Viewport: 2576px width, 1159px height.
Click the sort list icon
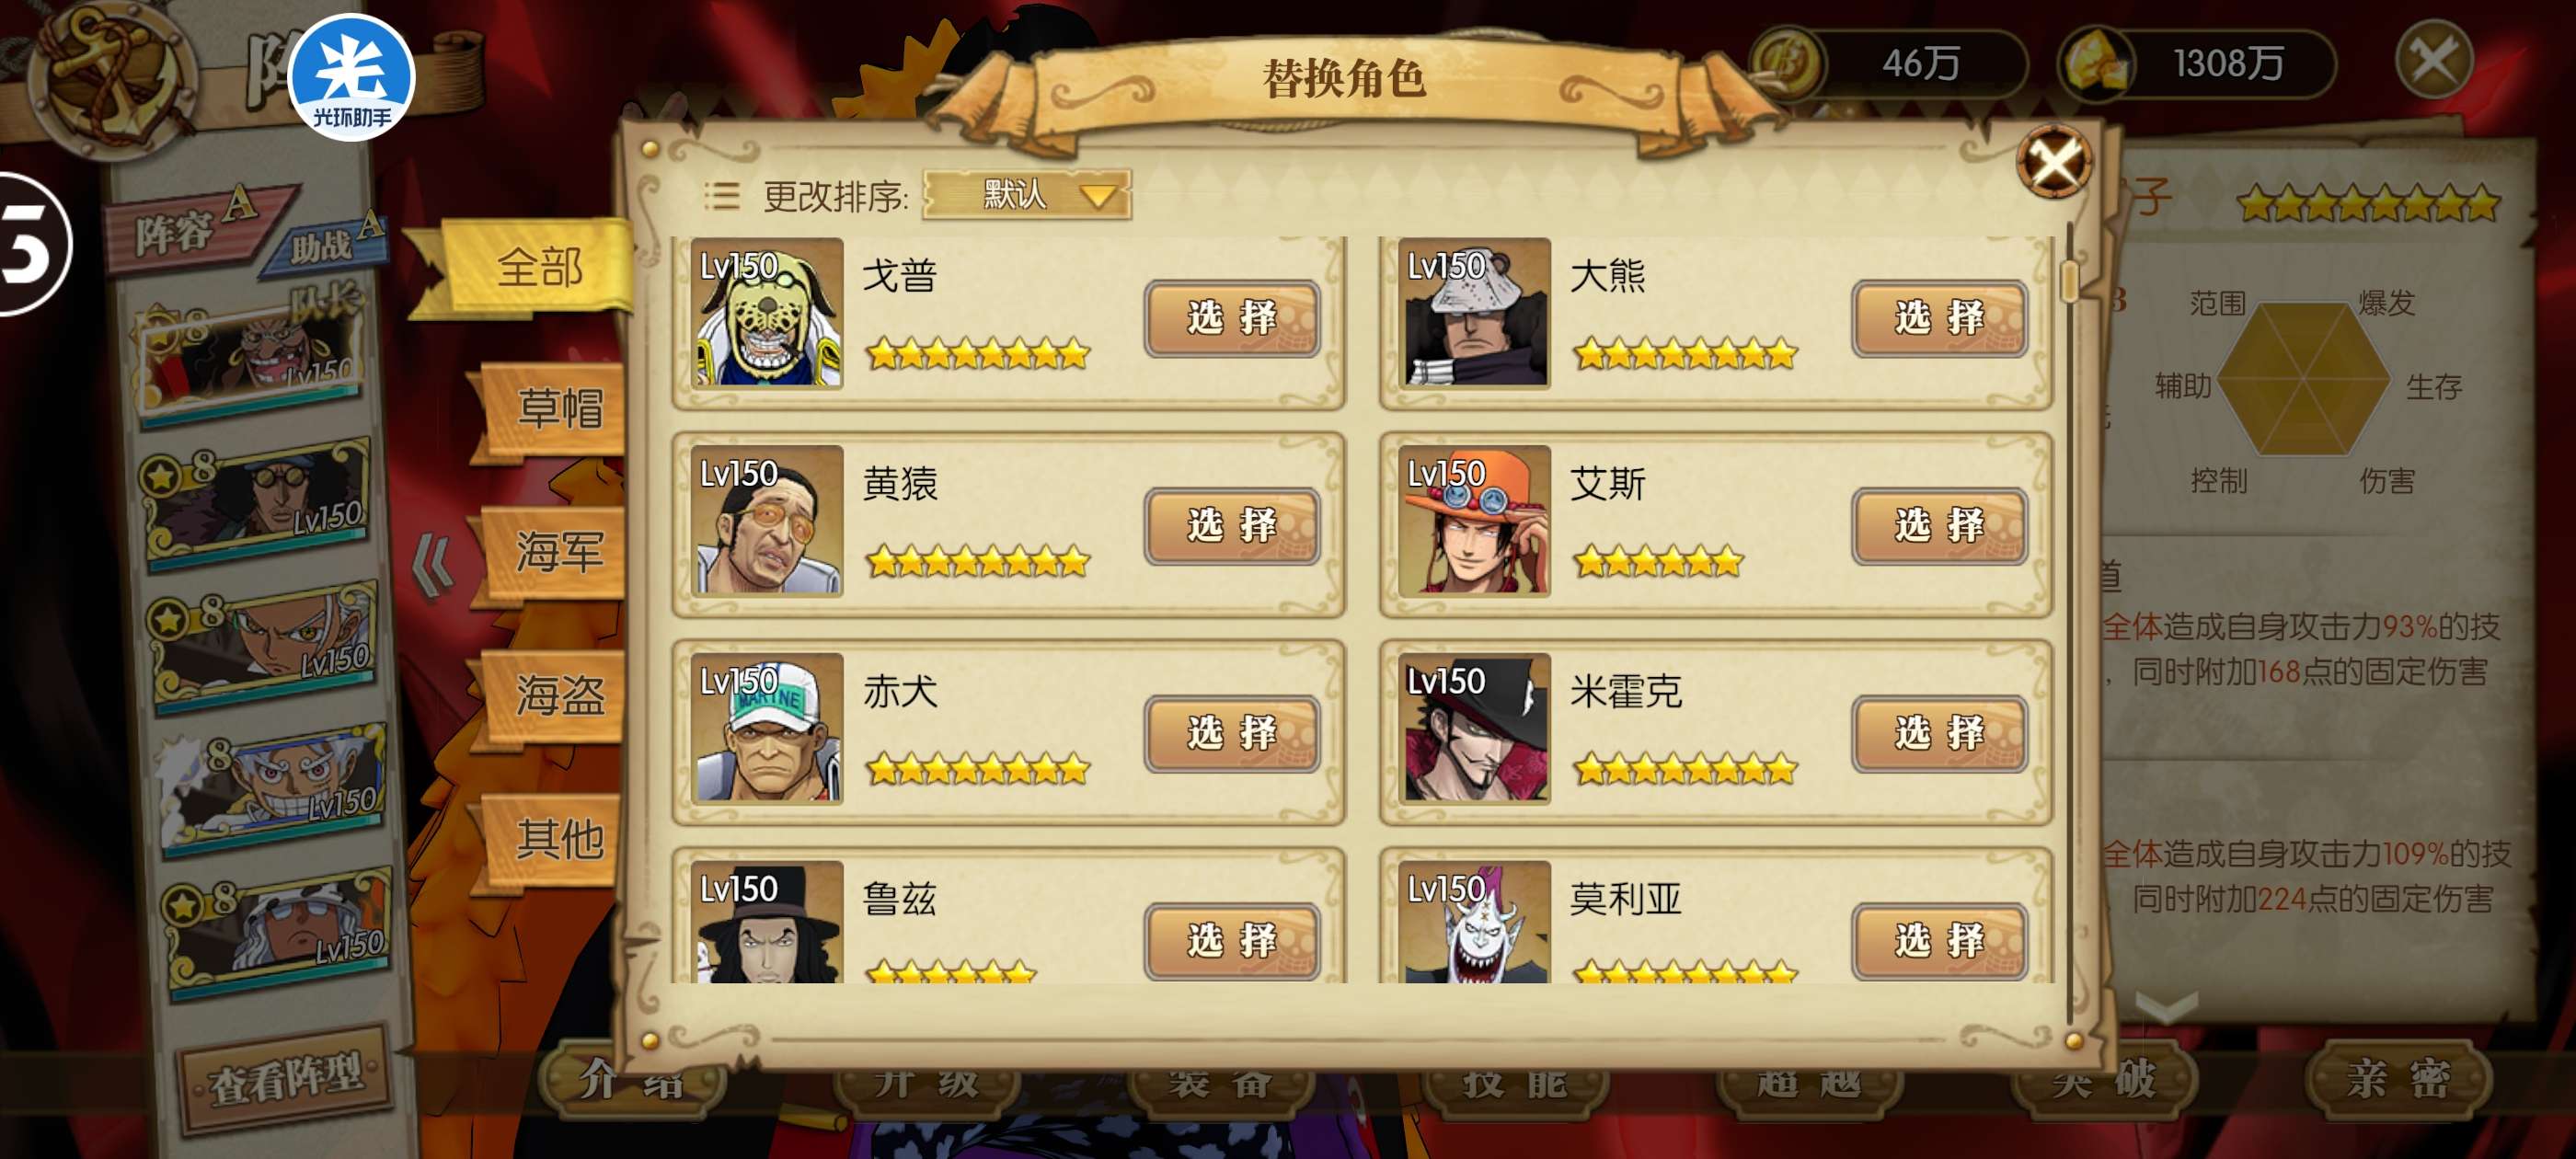coord(721,195)
